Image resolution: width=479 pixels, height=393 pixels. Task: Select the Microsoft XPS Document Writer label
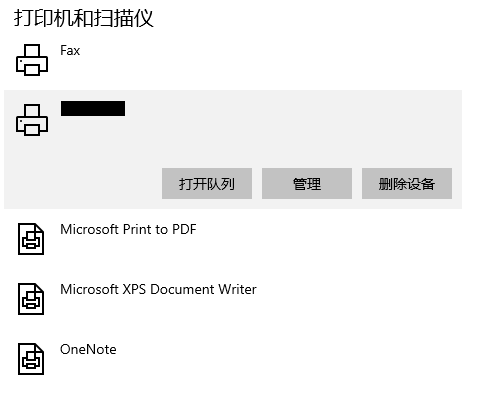pyautogui.click(x=158, y=289)
